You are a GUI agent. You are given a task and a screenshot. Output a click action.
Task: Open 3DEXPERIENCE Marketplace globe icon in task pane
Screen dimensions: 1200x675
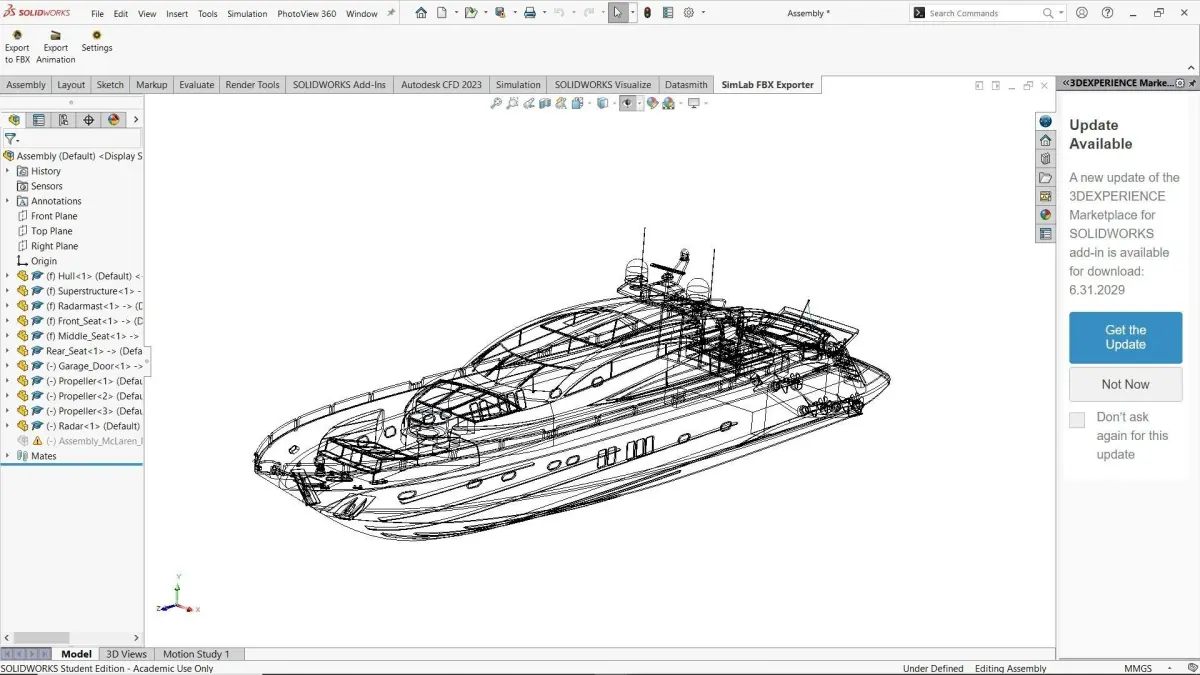point(1045,121)
